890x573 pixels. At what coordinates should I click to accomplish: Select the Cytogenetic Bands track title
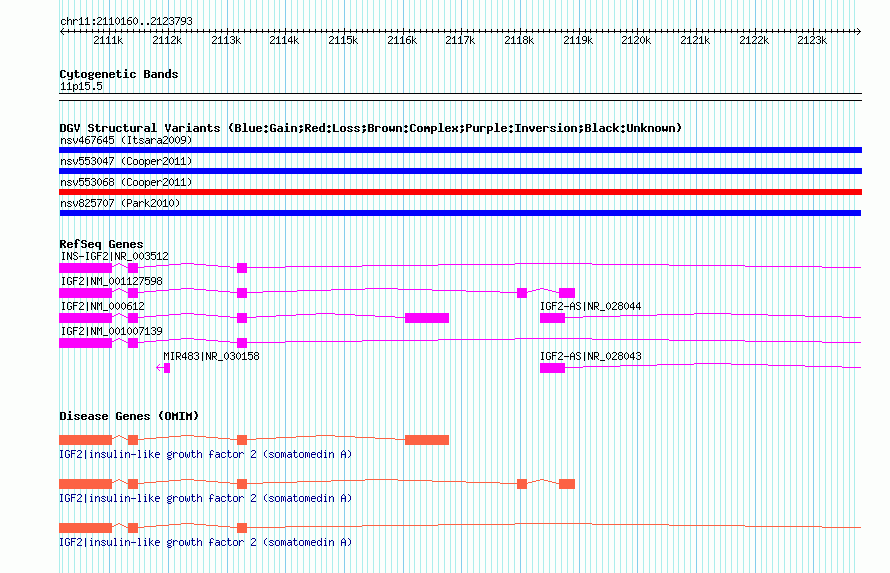(119, 74)
